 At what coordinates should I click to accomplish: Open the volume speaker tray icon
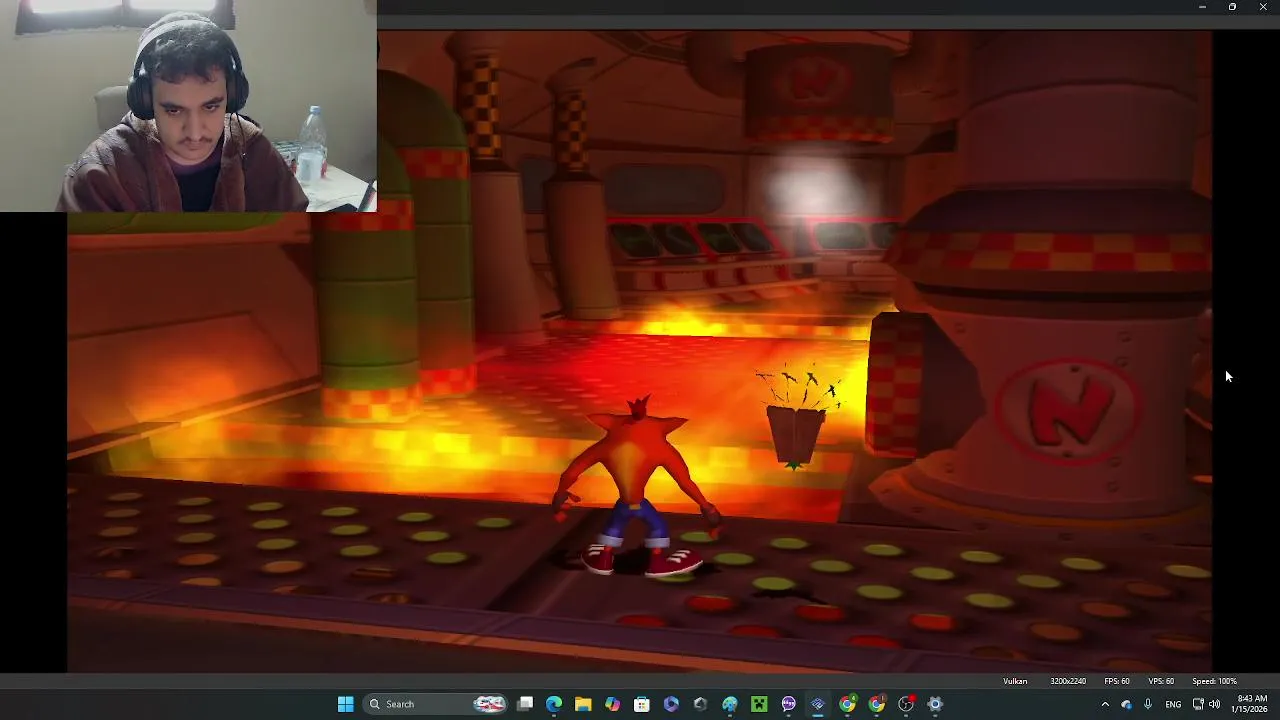point(1214,704)
